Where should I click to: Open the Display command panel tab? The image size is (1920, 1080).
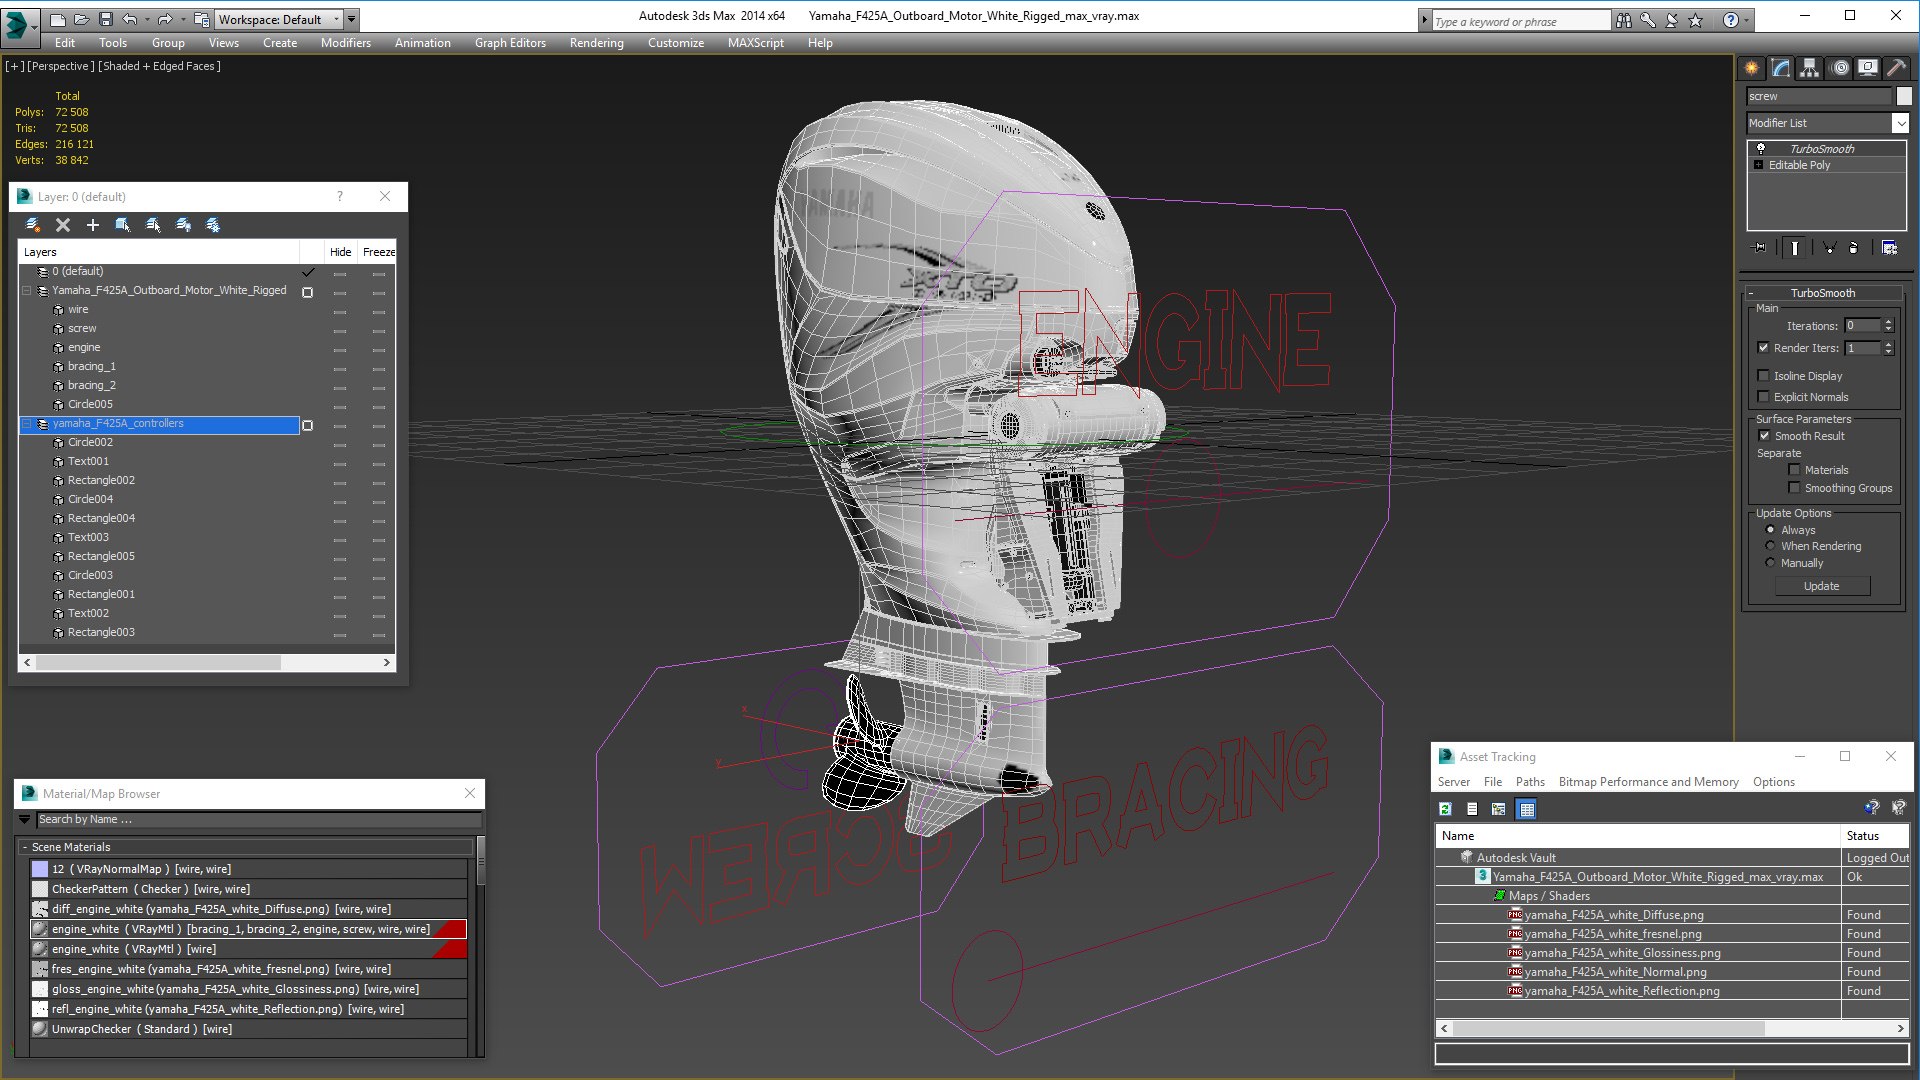[x=1868, y=68]
